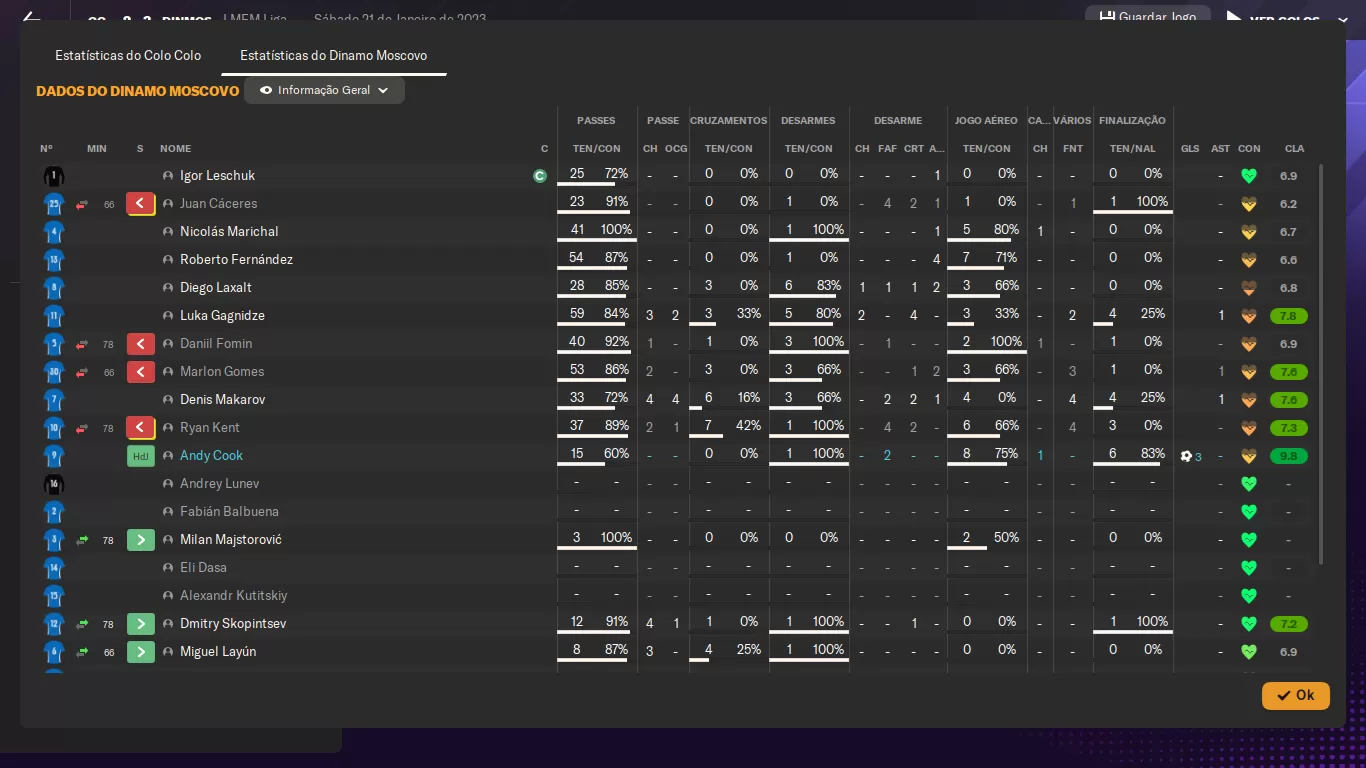Open Andy Cook's player profile link

coord(211,456)
